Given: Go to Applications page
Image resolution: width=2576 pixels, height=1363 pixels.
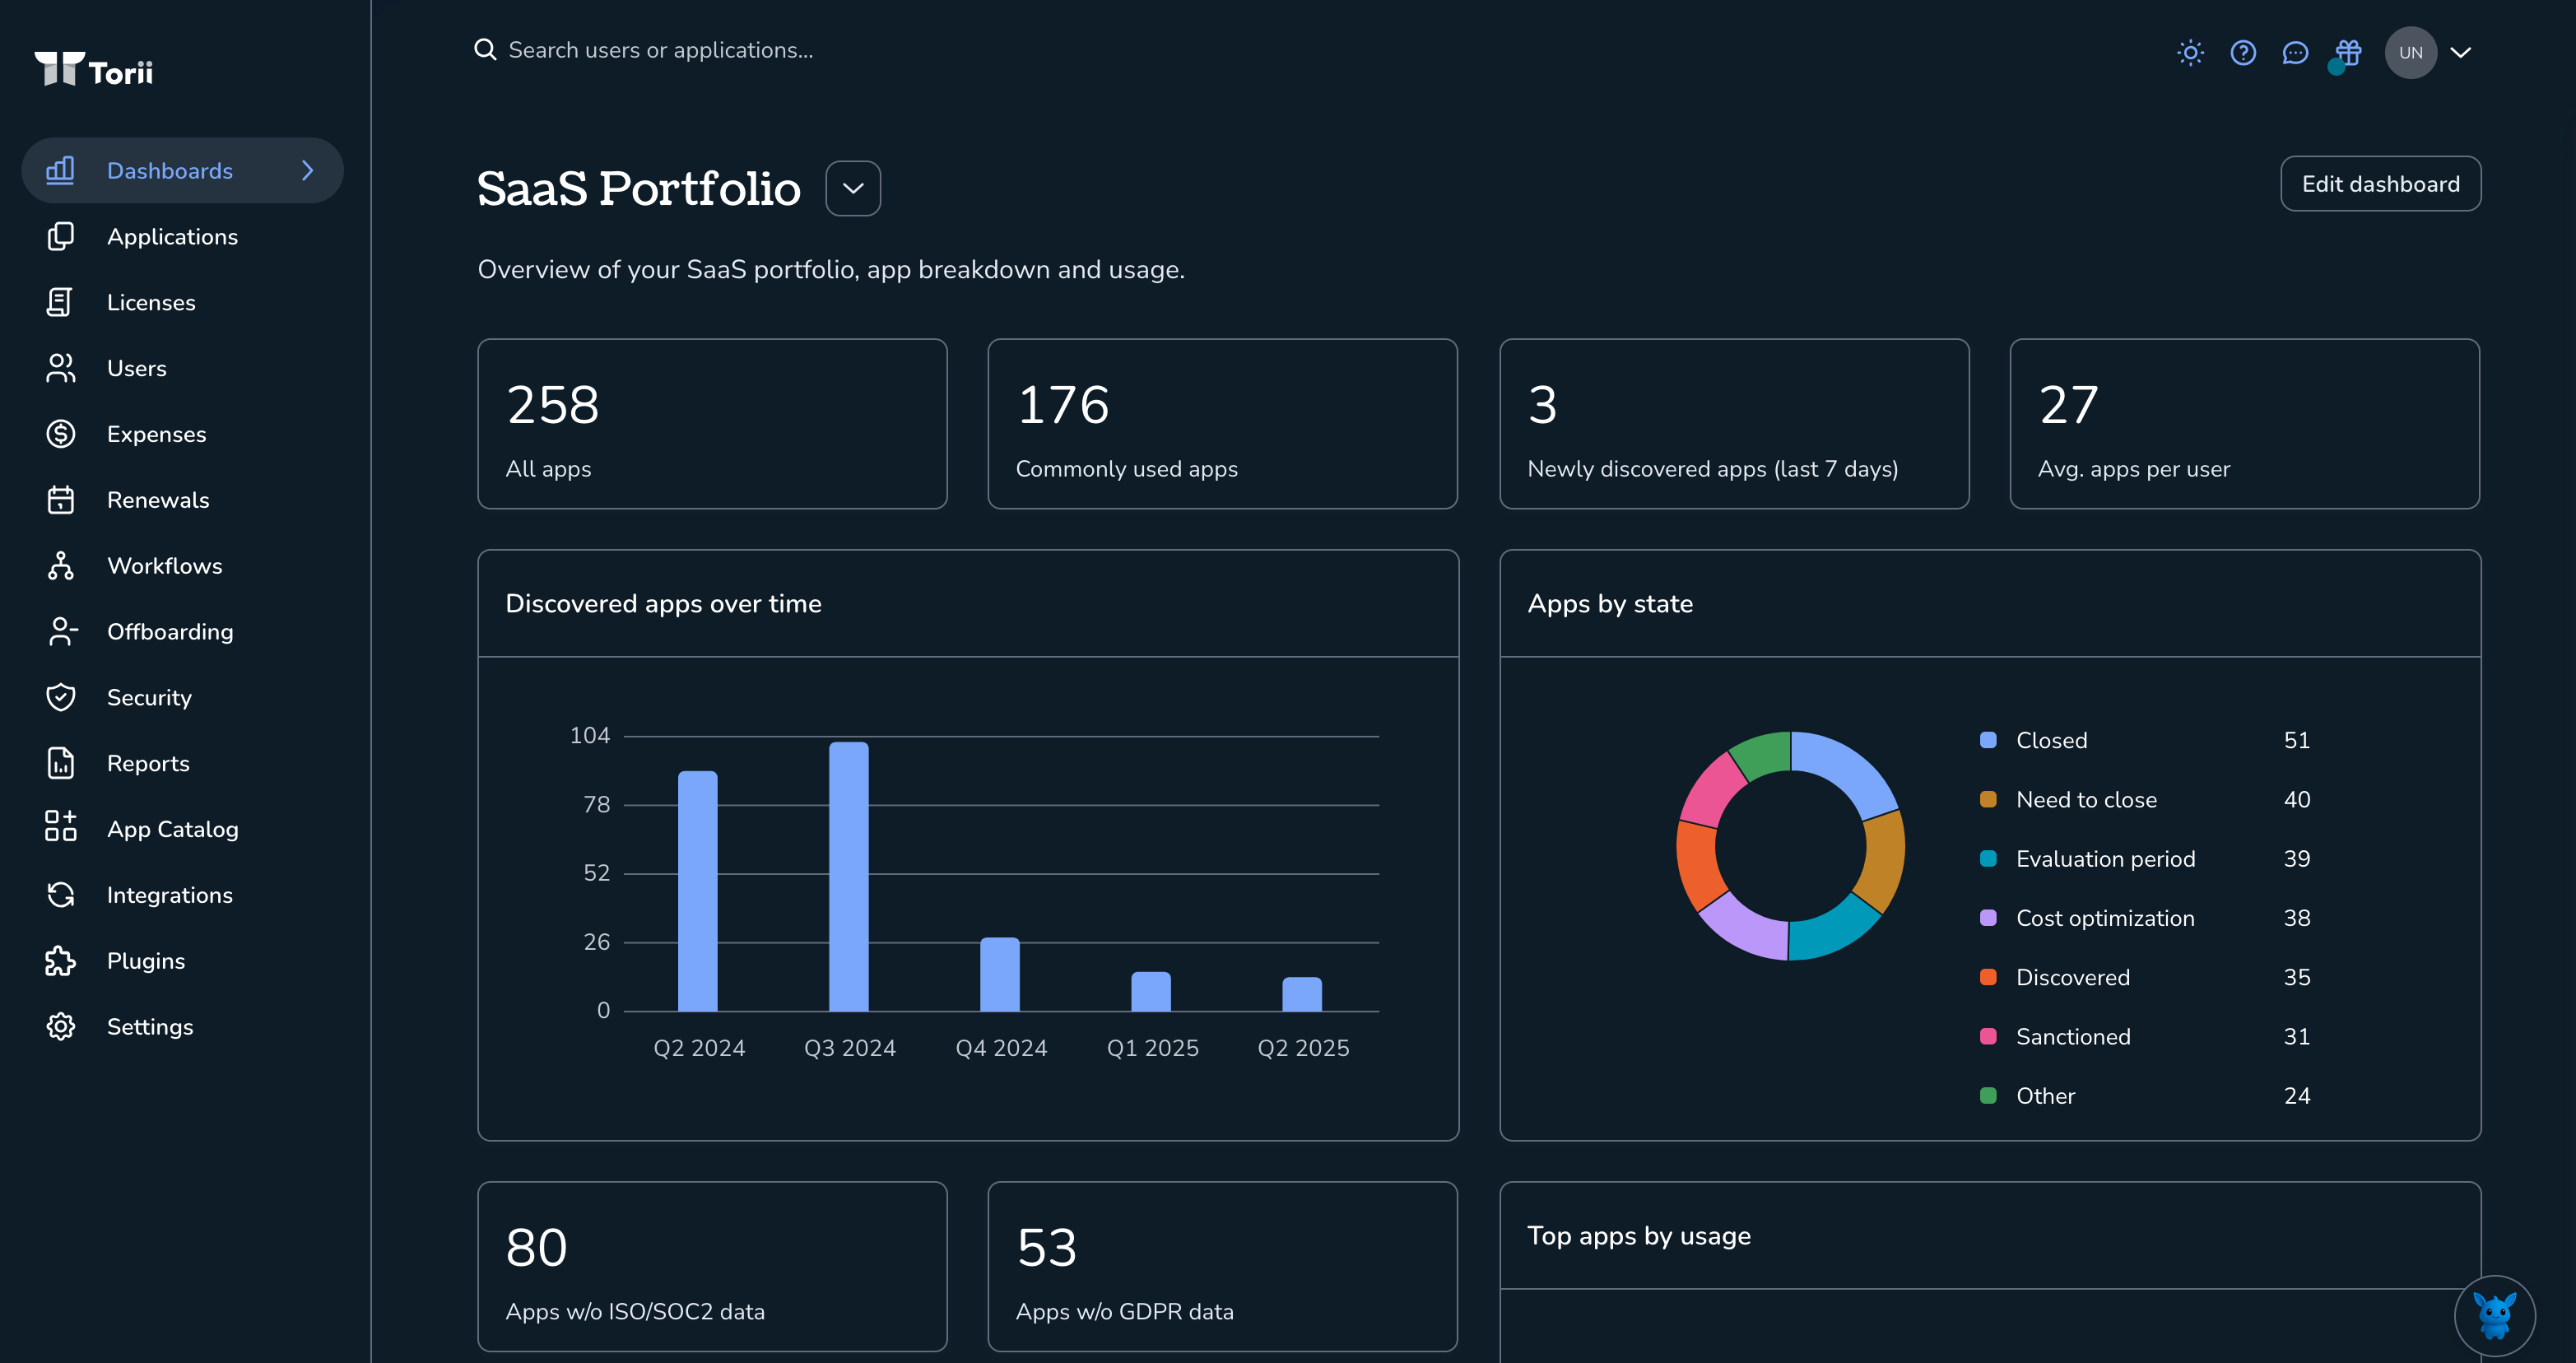Looking at the screenshot, I should 172,236.
